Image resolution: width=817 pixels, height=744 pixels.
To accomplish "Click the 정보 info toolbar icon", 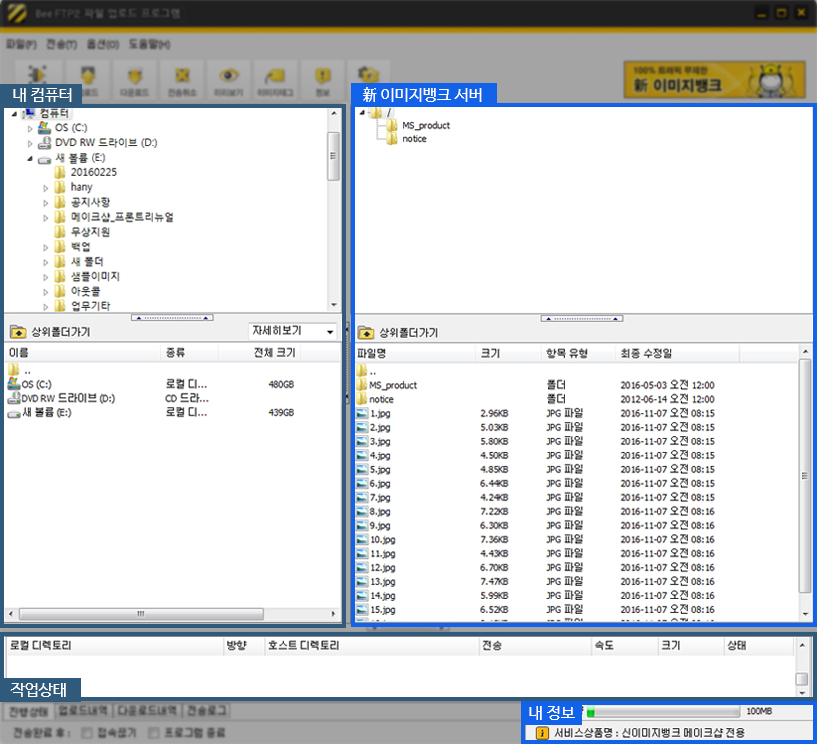I will coord(323,76).
